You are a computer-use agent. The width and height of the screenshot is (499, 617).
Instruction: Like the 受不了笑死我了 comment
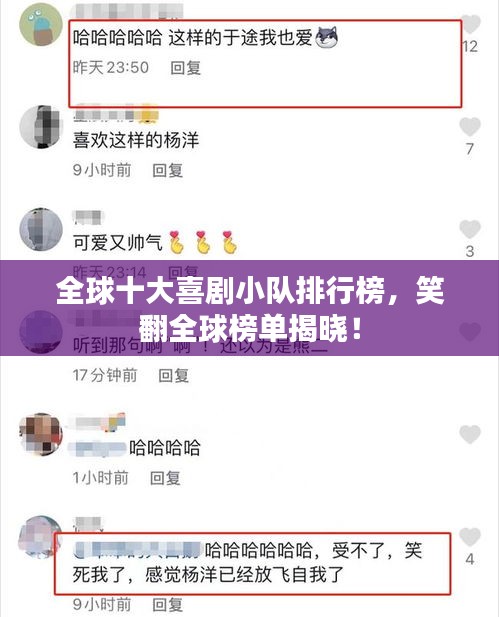(470, 537)
